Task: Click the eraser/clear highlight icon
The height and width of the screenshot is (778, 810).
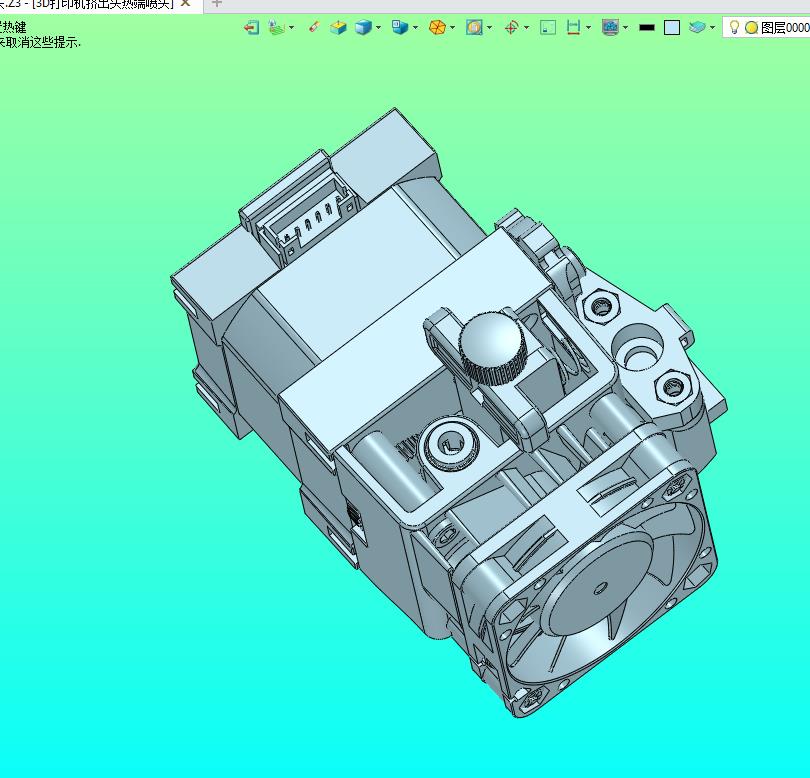Action: click(x=314, y=27)
